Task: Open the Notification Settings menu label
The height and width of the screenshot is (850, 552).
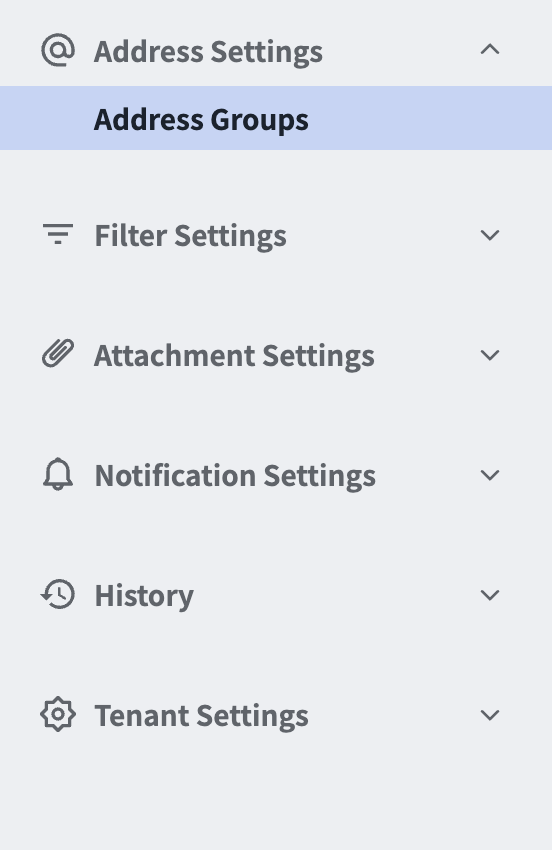Action: [235, 476]
